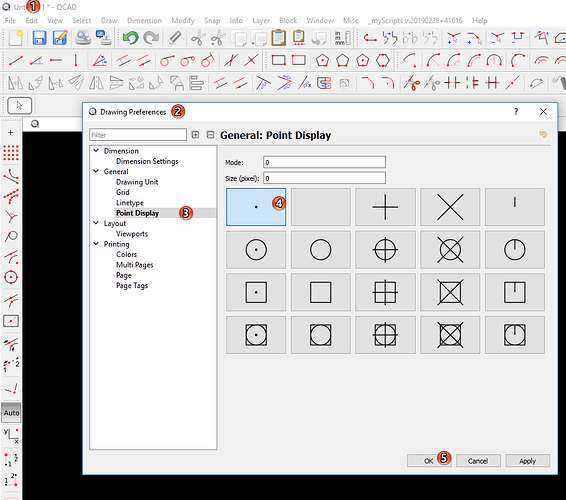Select Linetype in the tree
566x500 pixels.
[x=130, y=203]
